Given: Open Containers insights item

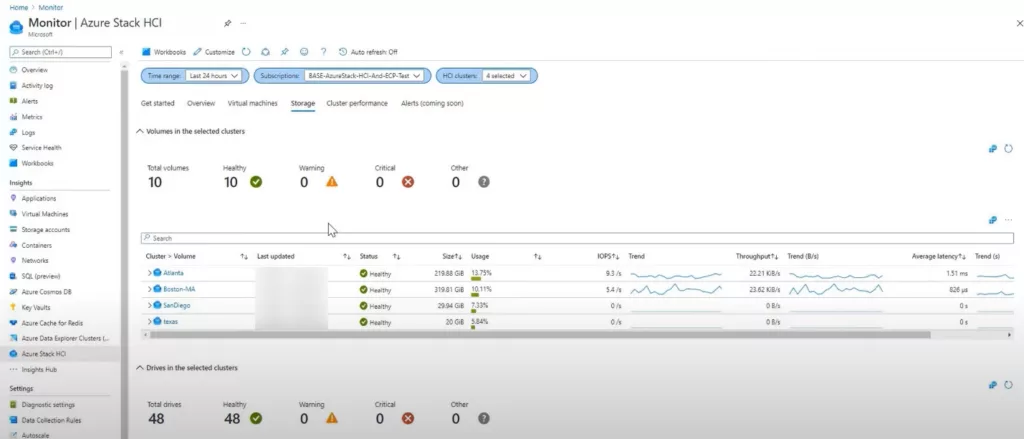Looking at the screenshot, I should (x=37, y=246).
